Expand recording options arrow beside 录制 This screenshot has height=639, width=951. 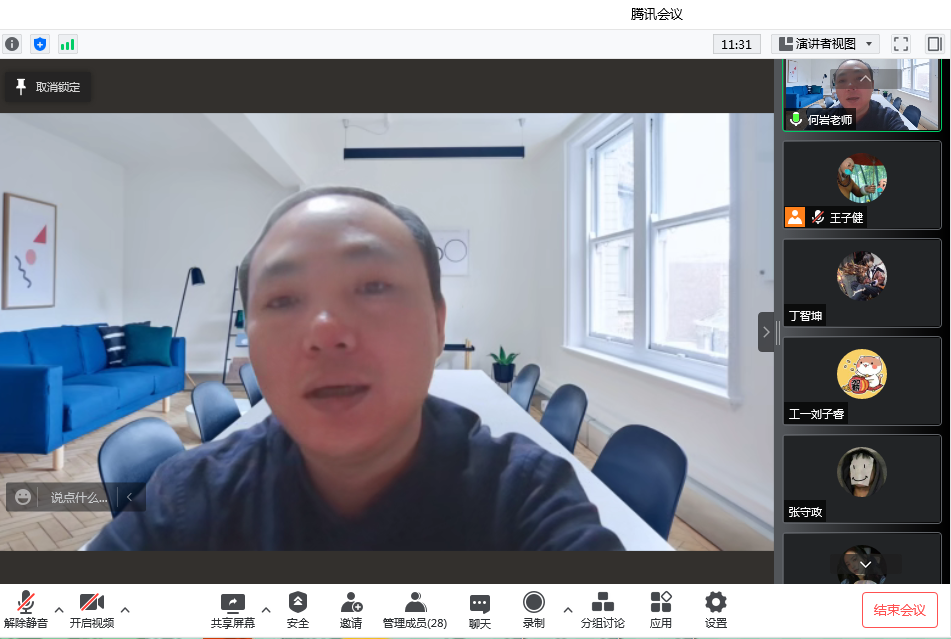pyautogui.click(x=568, y=610)
